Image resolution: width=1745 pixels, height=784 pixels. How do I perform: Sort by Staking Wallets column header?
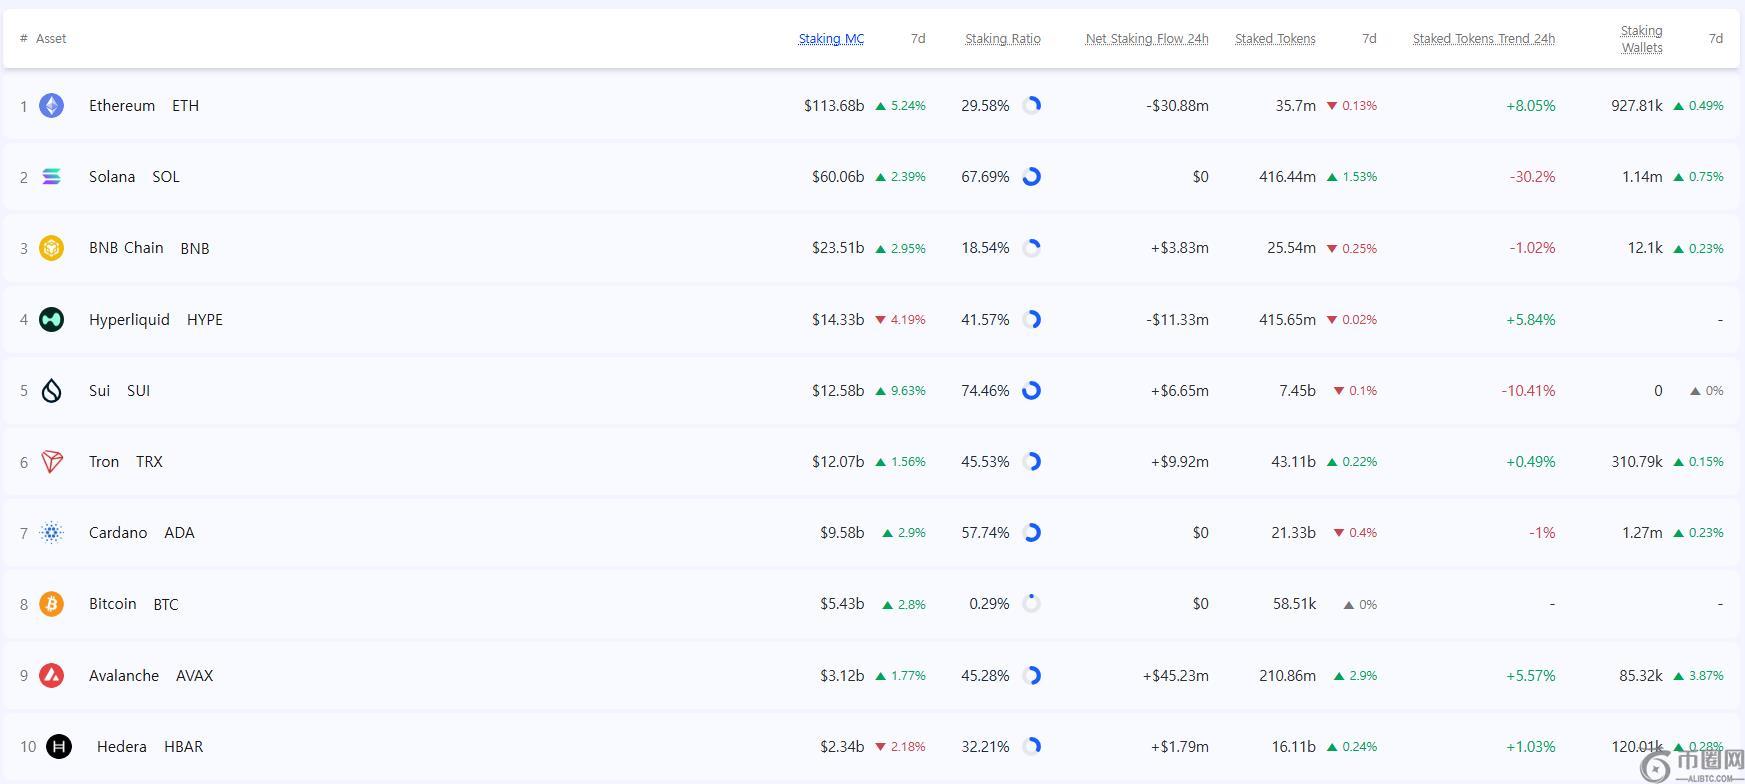pyautogui.click(x=1642, y=39)
